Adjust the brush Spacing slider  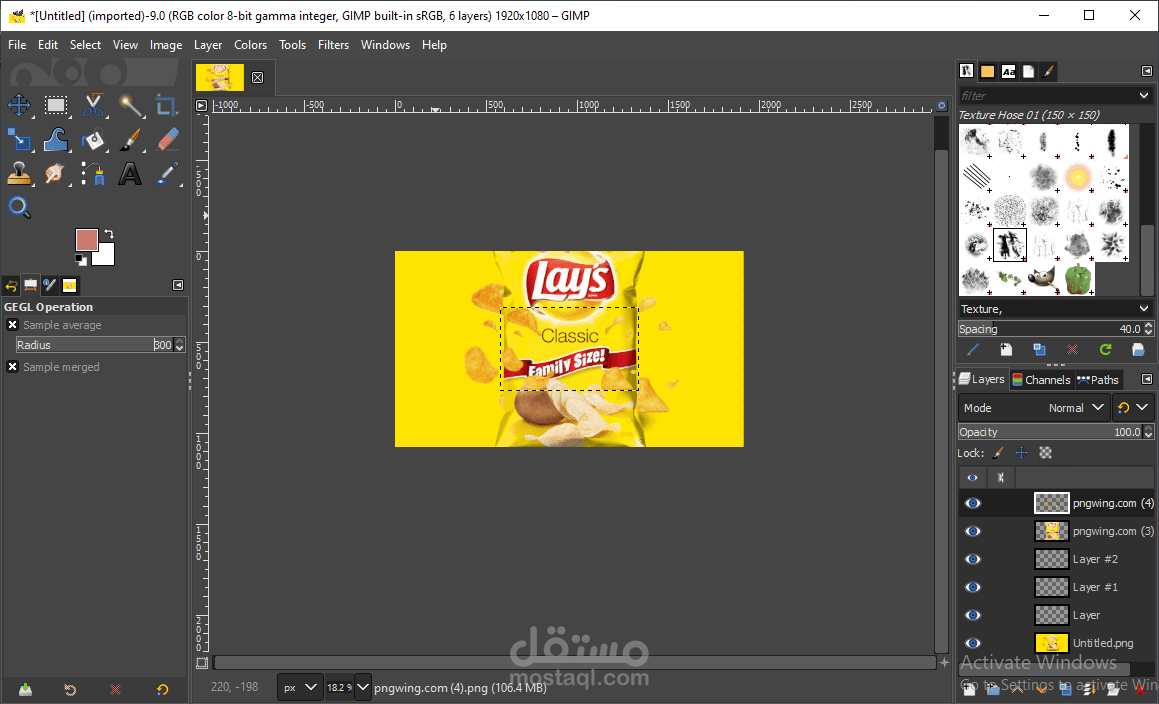(x=1050, y=329)
